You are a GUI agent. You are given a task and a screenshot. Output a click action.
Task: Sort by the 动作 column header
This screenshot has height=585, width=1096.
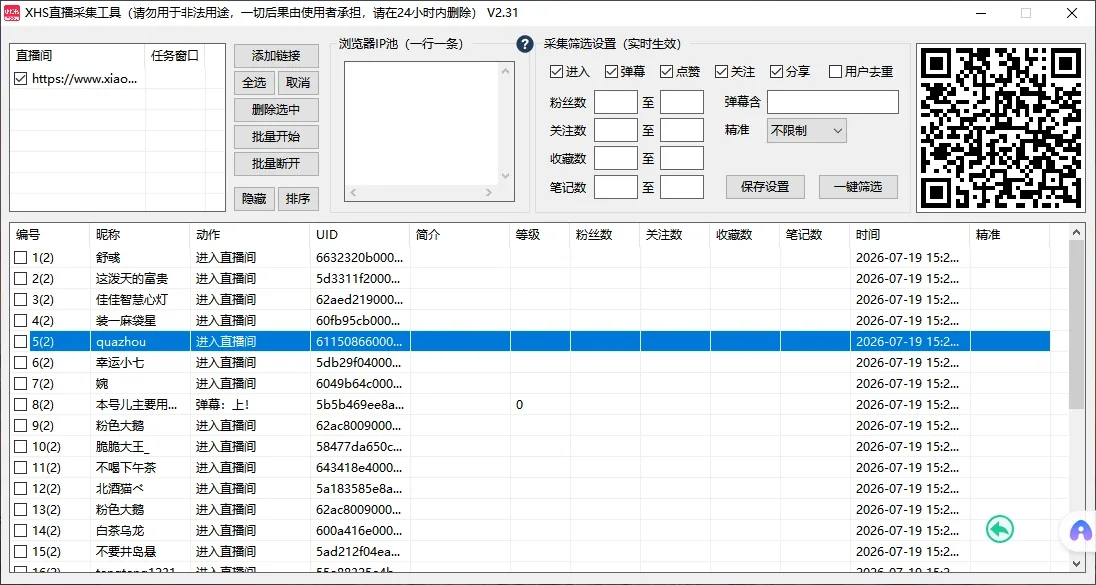click(x=250, y=235)
